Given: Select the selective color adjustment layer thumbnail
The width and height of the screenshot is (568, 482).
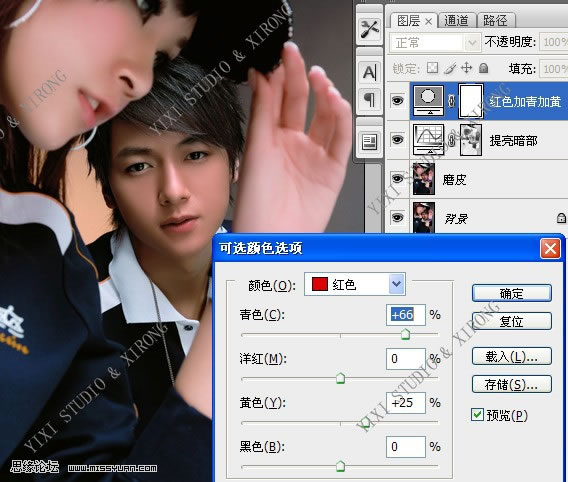Looking at the screenshot, I should pyautogui.click(x=428, y=101).
